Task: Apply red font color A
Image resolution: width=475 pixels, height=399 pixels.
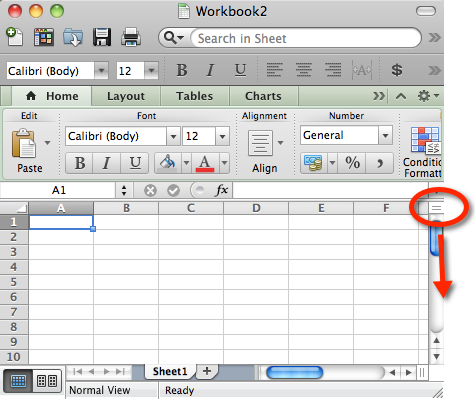Action: 205,163
